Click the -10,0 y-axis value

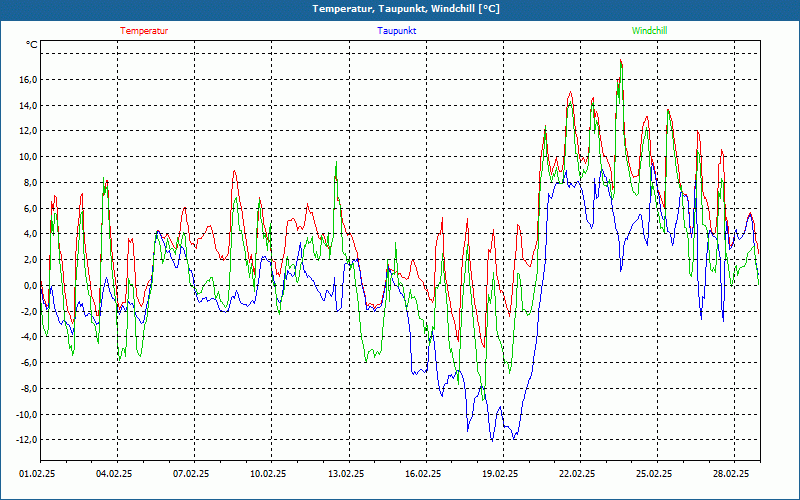click(27, 414)
